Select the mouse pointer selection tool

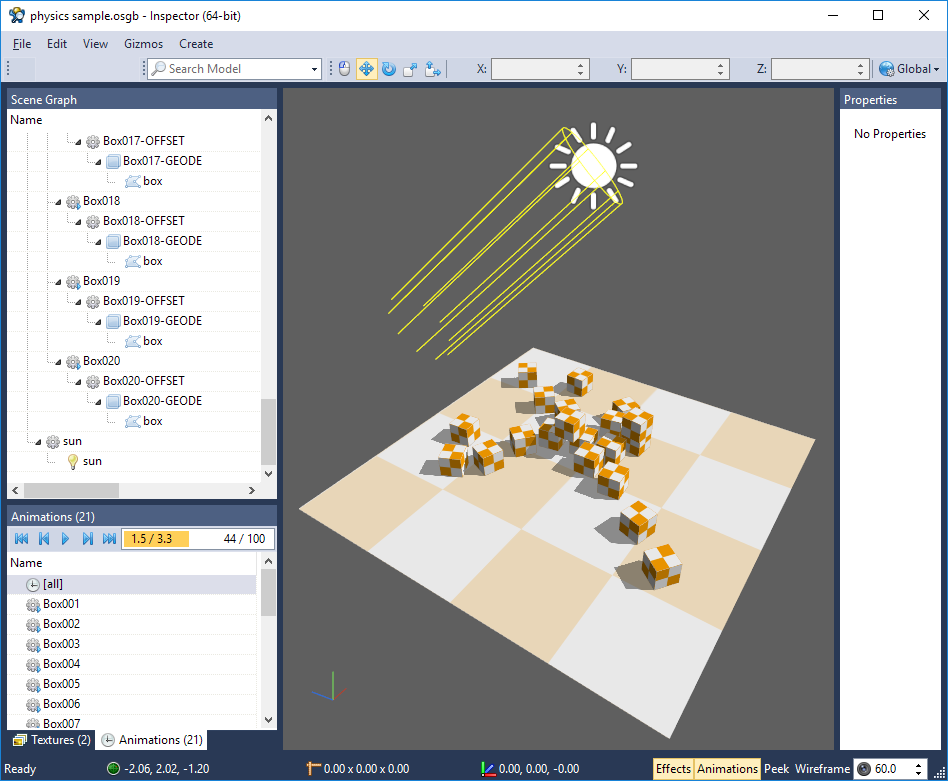(x=344, y=69)
